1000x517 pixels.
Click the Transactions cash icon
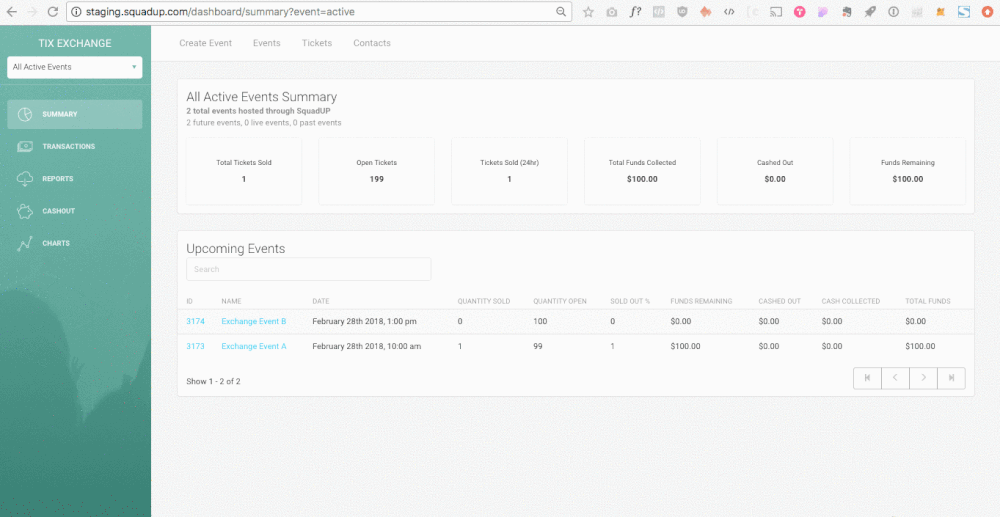[26, 146]
